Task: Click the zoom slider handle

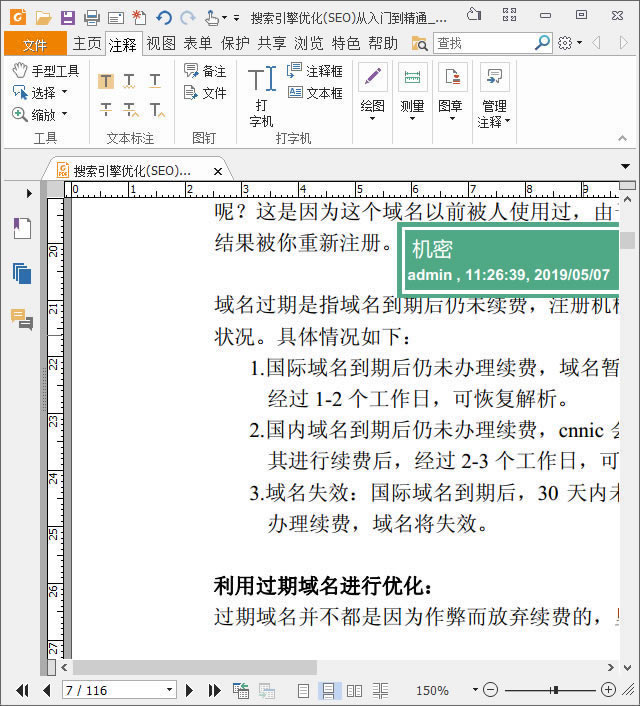Action: [x=556, y=689]
